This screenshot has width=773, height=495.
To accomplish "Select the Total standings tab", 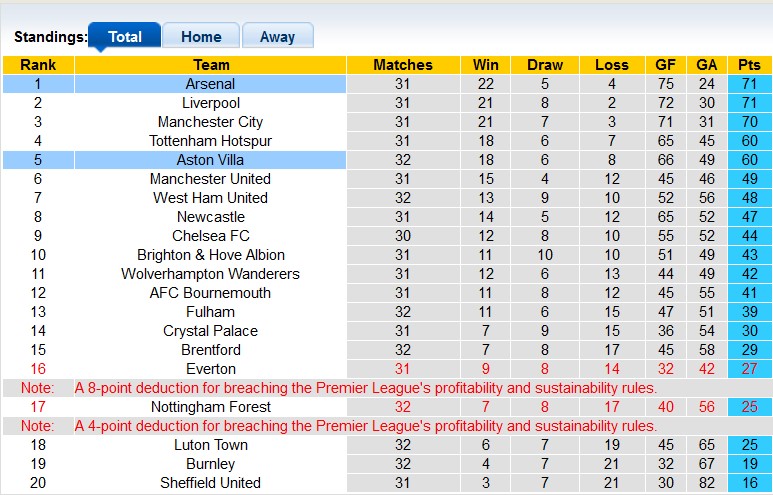I will coord(125,37).
